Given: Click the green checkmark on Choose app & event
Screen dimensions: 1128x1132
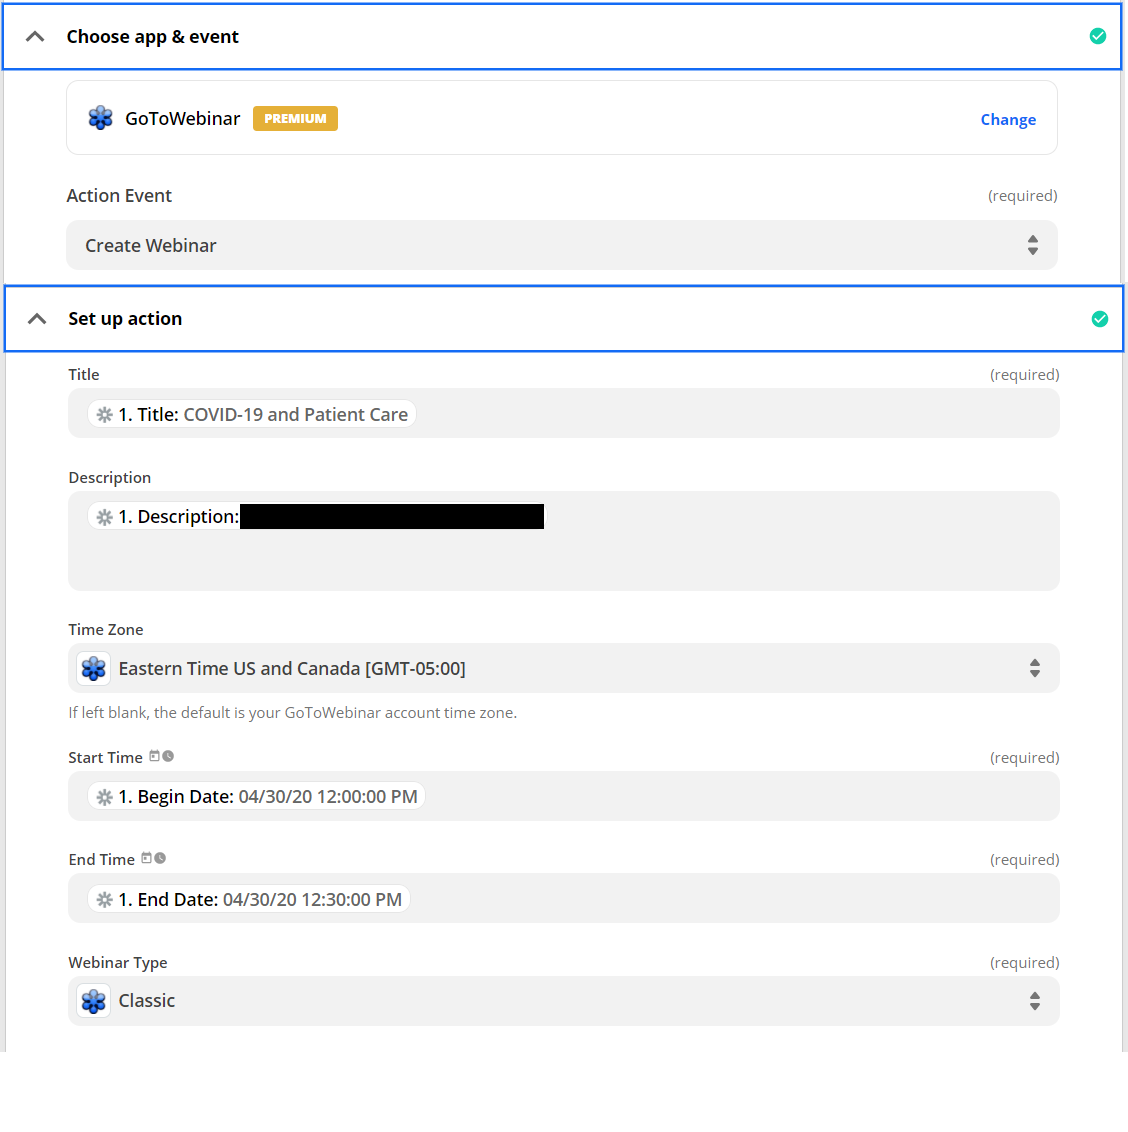Looking at the screenshot, I should [1097, 36].
